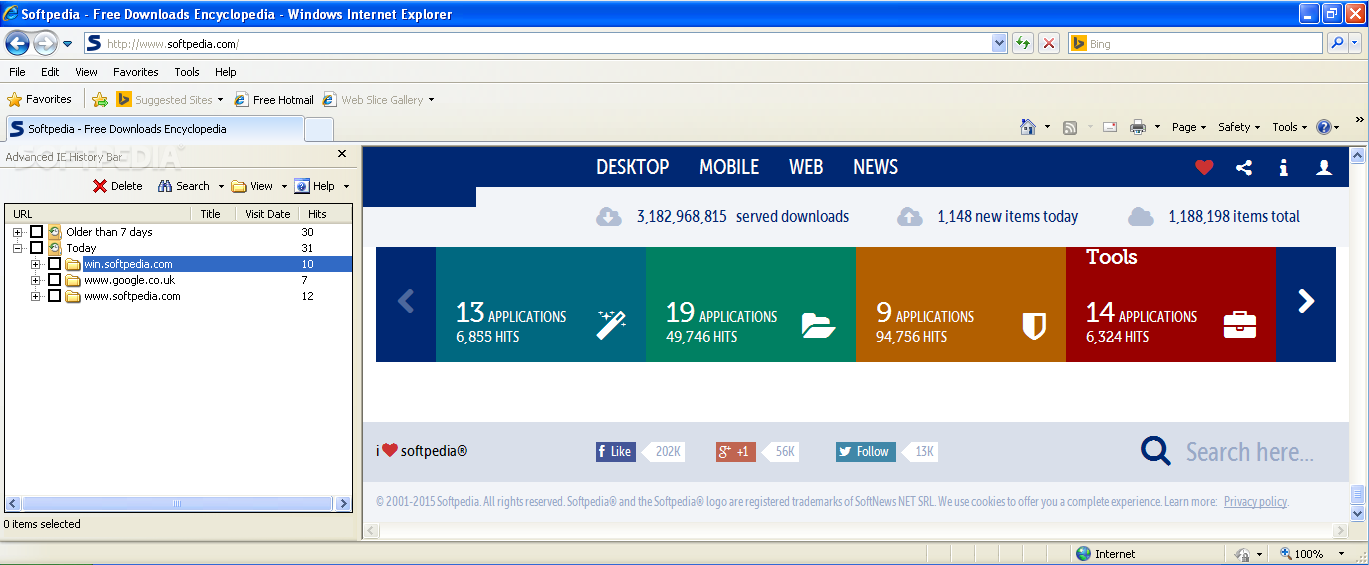Open the Page command bar menu
This screenshot has height=565, width=1369.
[x=1189, y=127]
